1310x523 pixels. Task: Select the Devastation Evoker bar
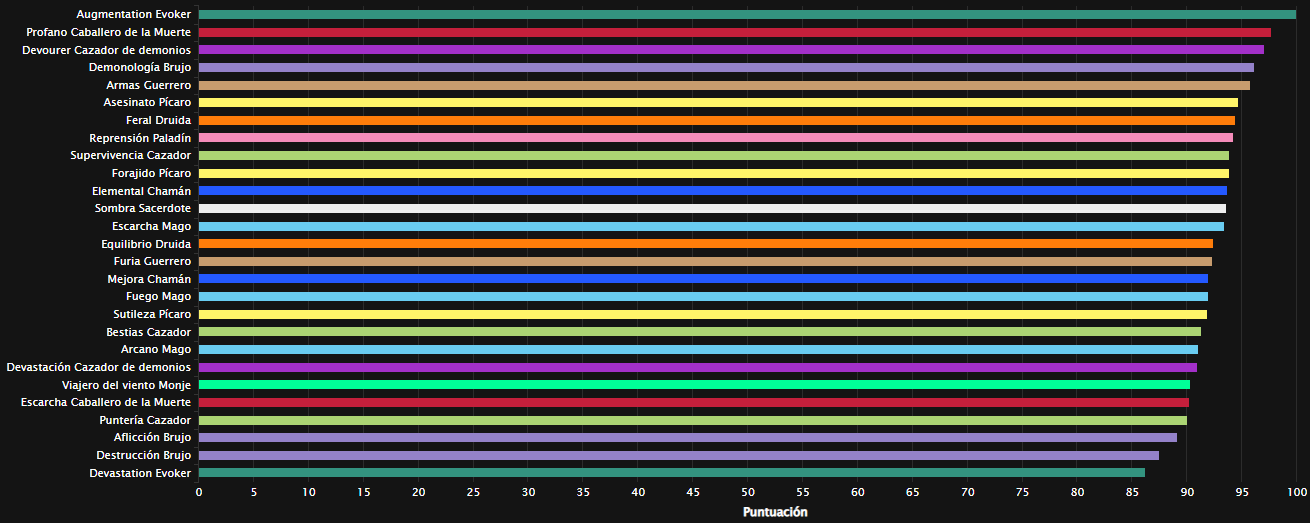671,473
